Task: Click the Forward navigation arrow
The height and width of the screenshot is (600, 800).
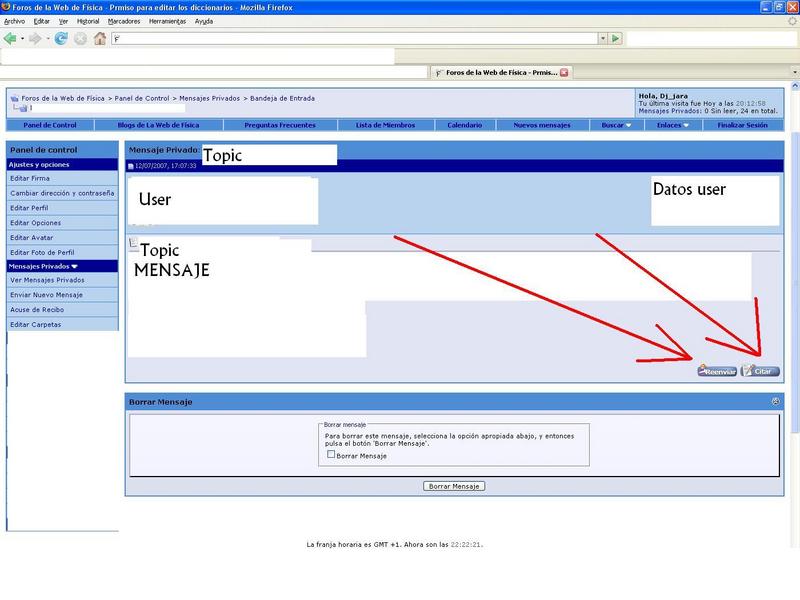Action: (35, 38)
